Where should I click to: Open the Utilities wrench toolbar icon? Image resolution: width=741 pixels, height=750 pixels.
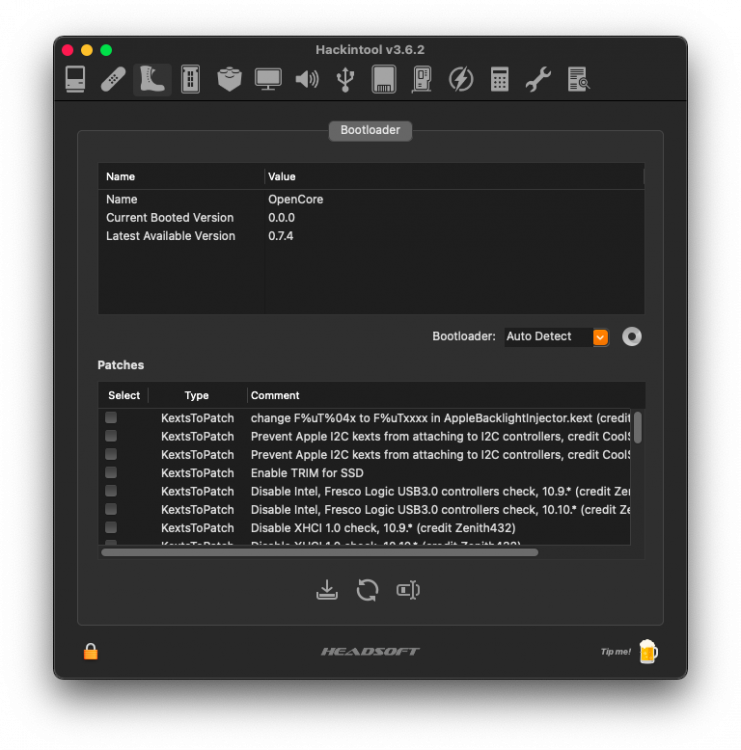click(538, 79)
